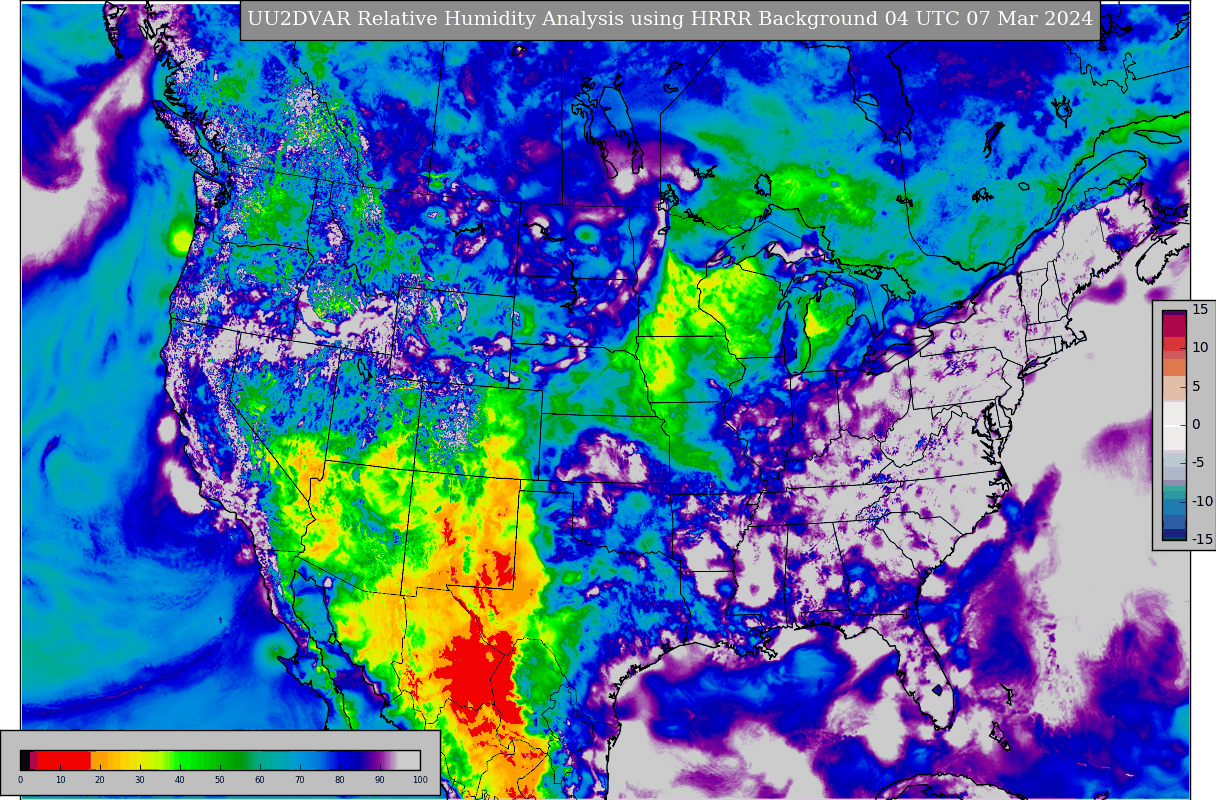The height and width of the screenshot is (800, 1216).
Task: Click the '30' label on humidity colorbar
Action: (x=140, y=780)
